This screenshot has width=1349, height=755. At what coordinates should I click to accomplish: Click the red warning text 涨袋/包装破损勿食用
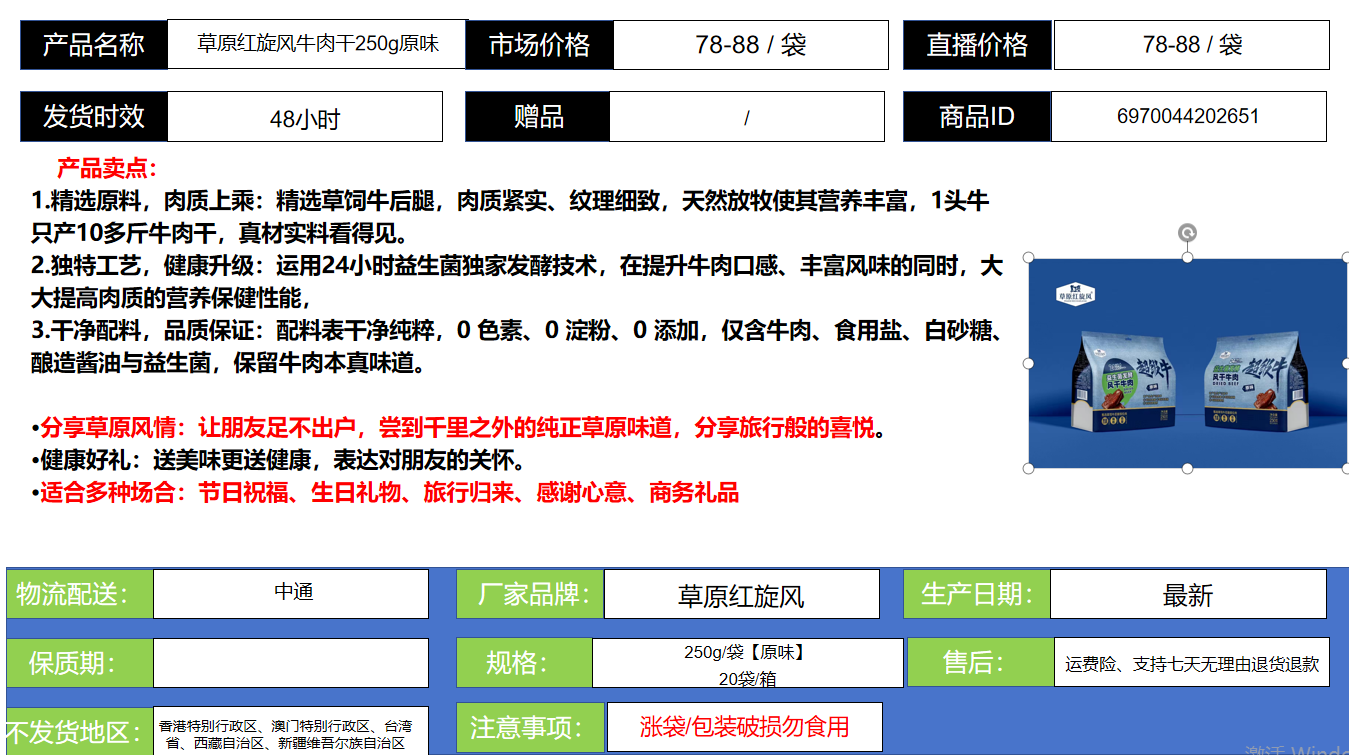(x=744, y=727)
